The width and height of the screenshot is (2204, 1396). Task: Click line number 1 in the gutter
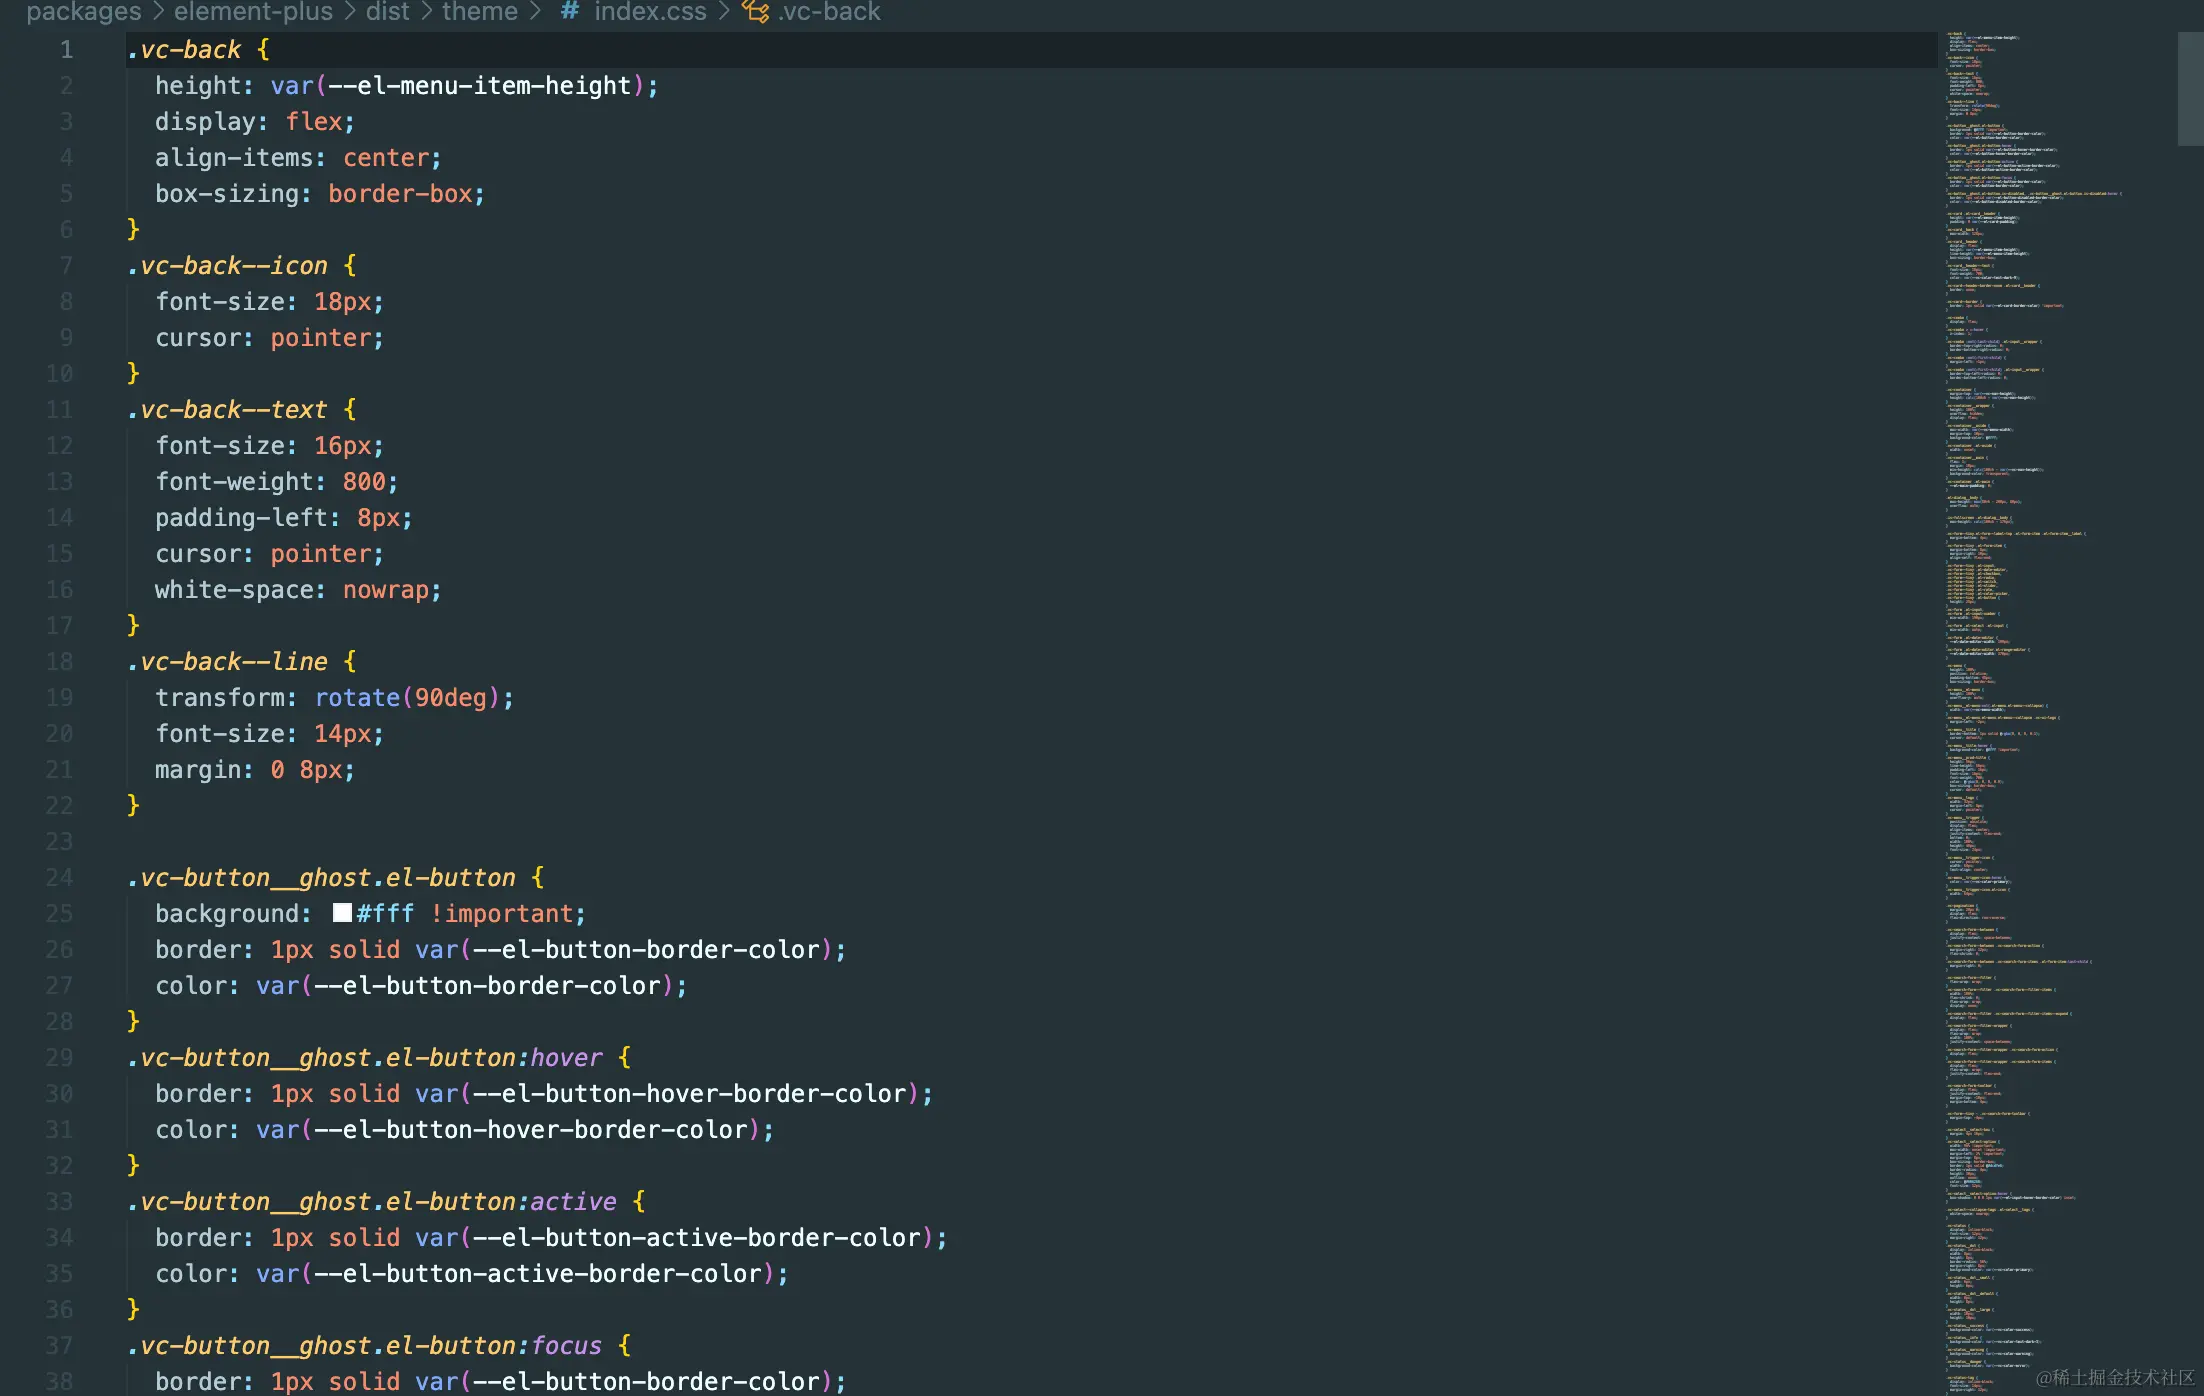(66, 50)
